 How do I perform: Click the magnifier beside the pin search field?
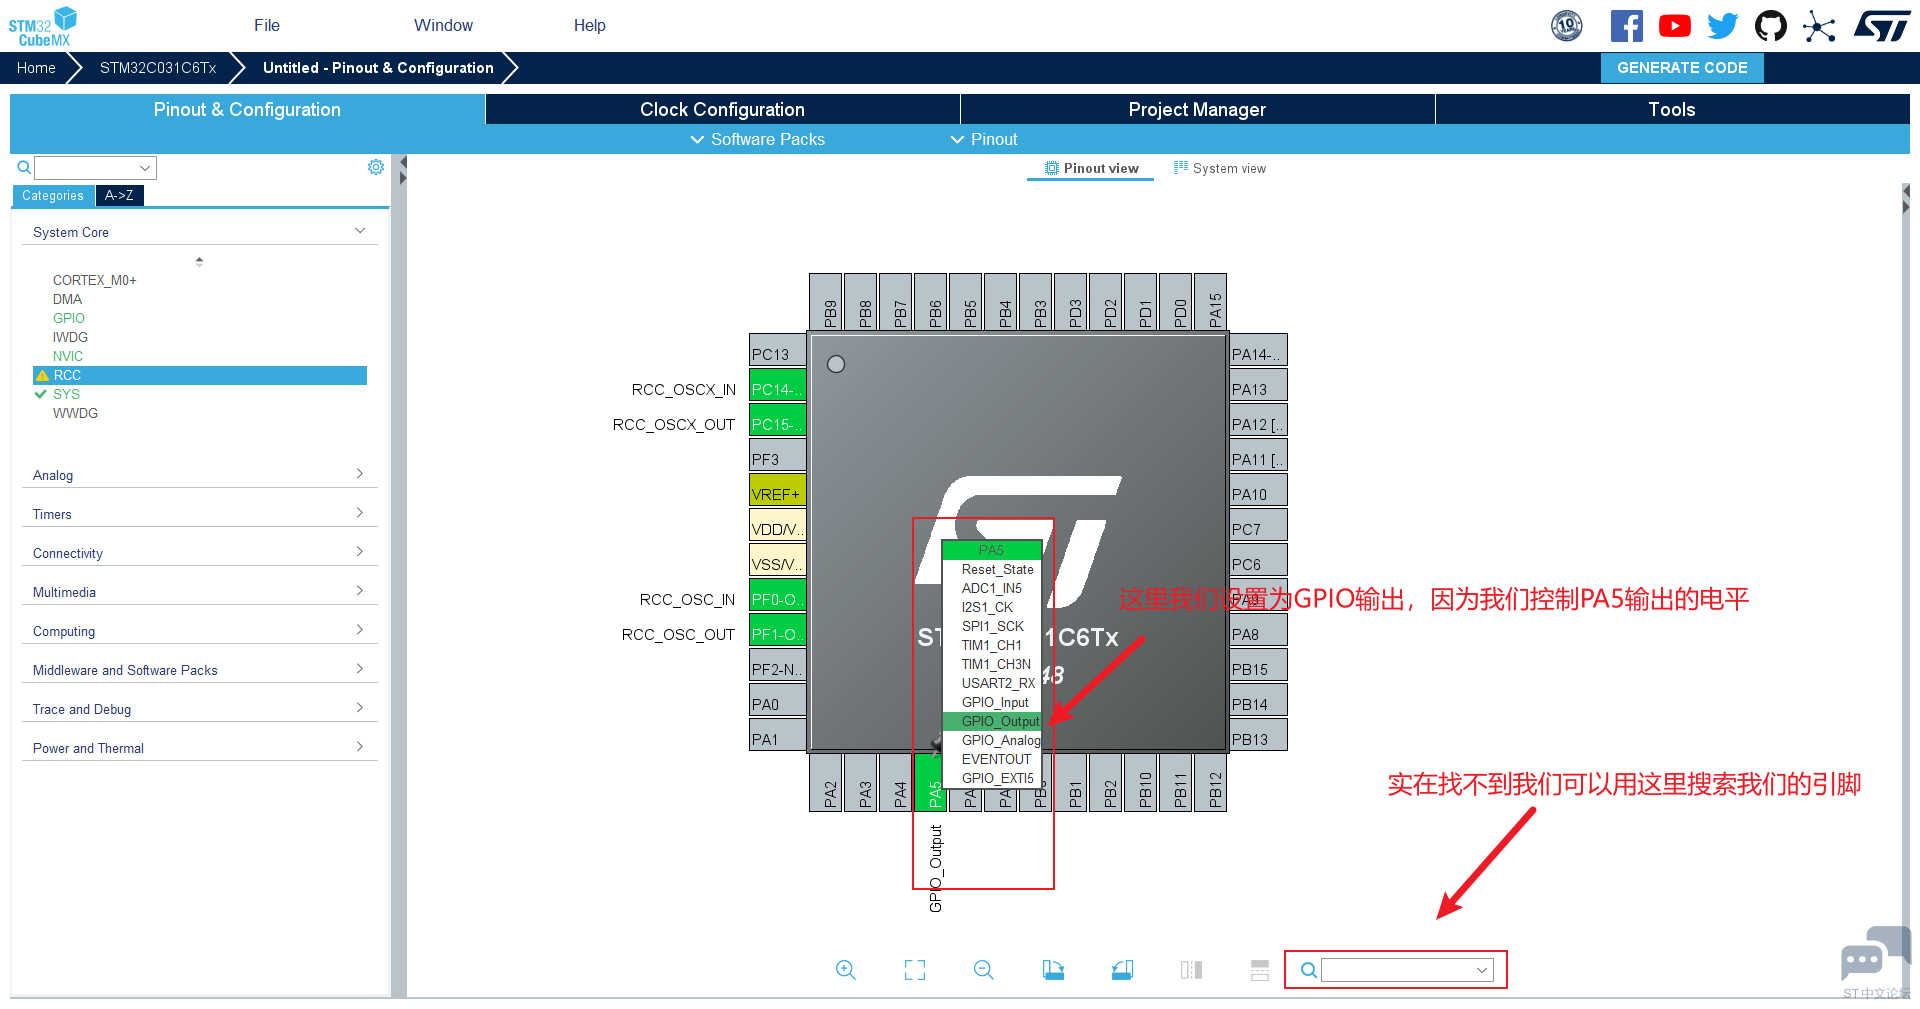(1308, 970)
